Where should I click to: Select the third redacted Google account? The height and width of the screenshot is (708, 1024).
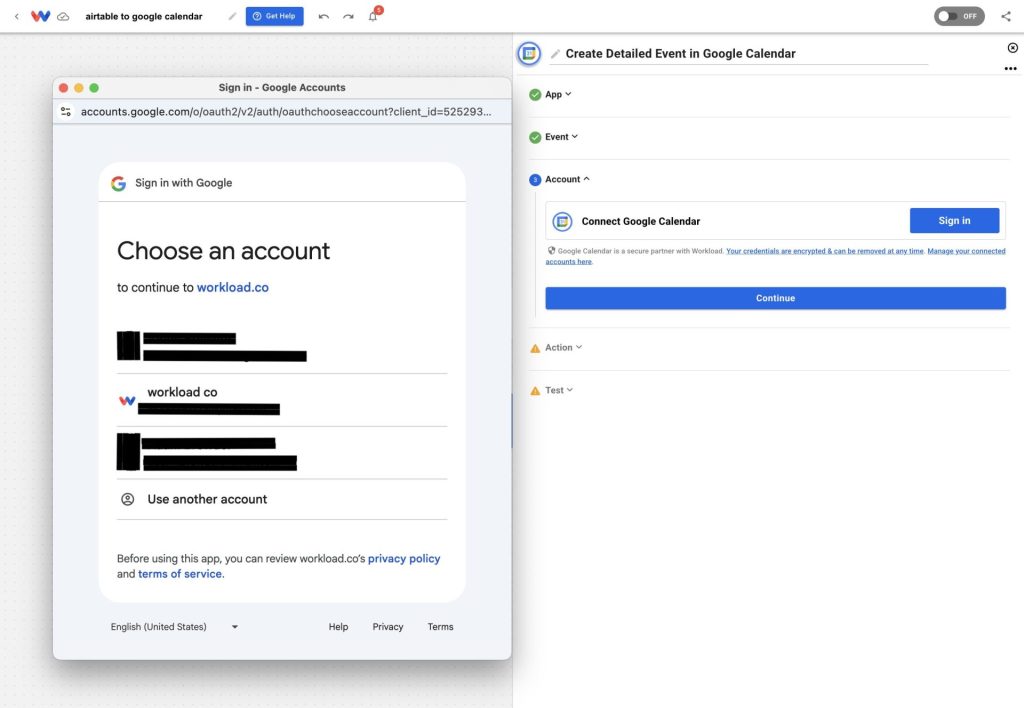[281, 453]
